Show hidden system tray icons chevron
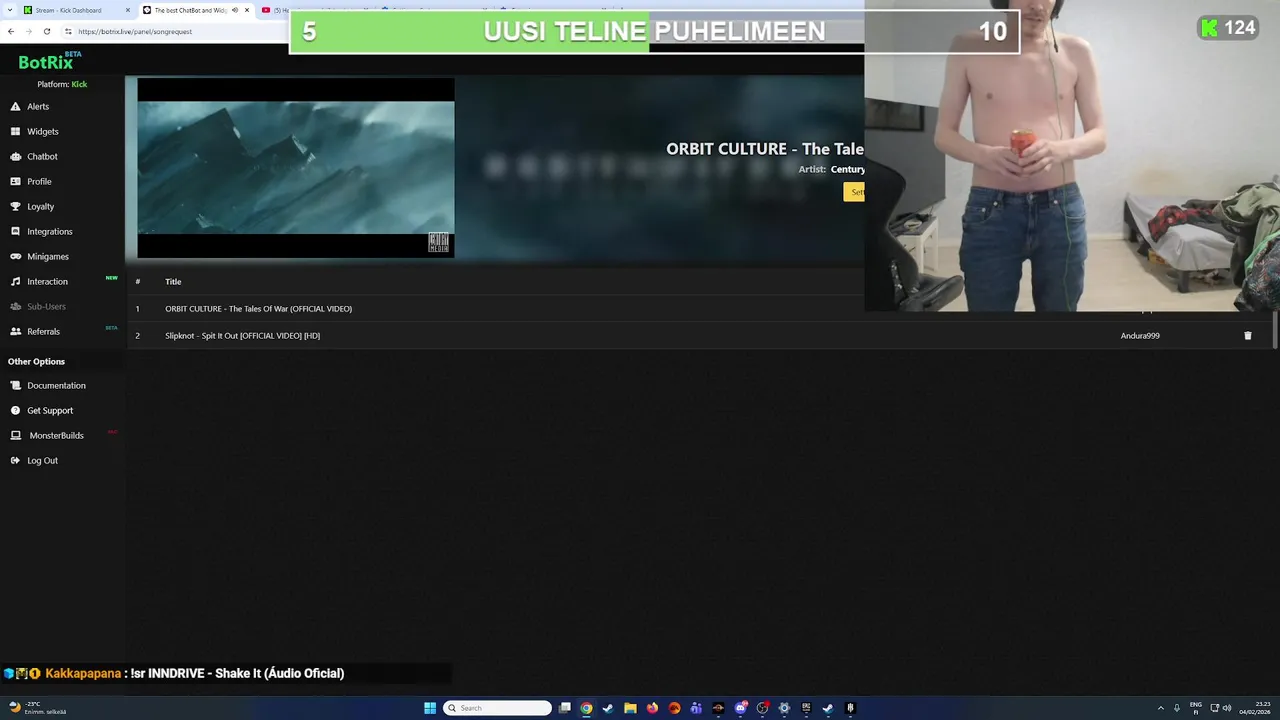 point(1160,708)
